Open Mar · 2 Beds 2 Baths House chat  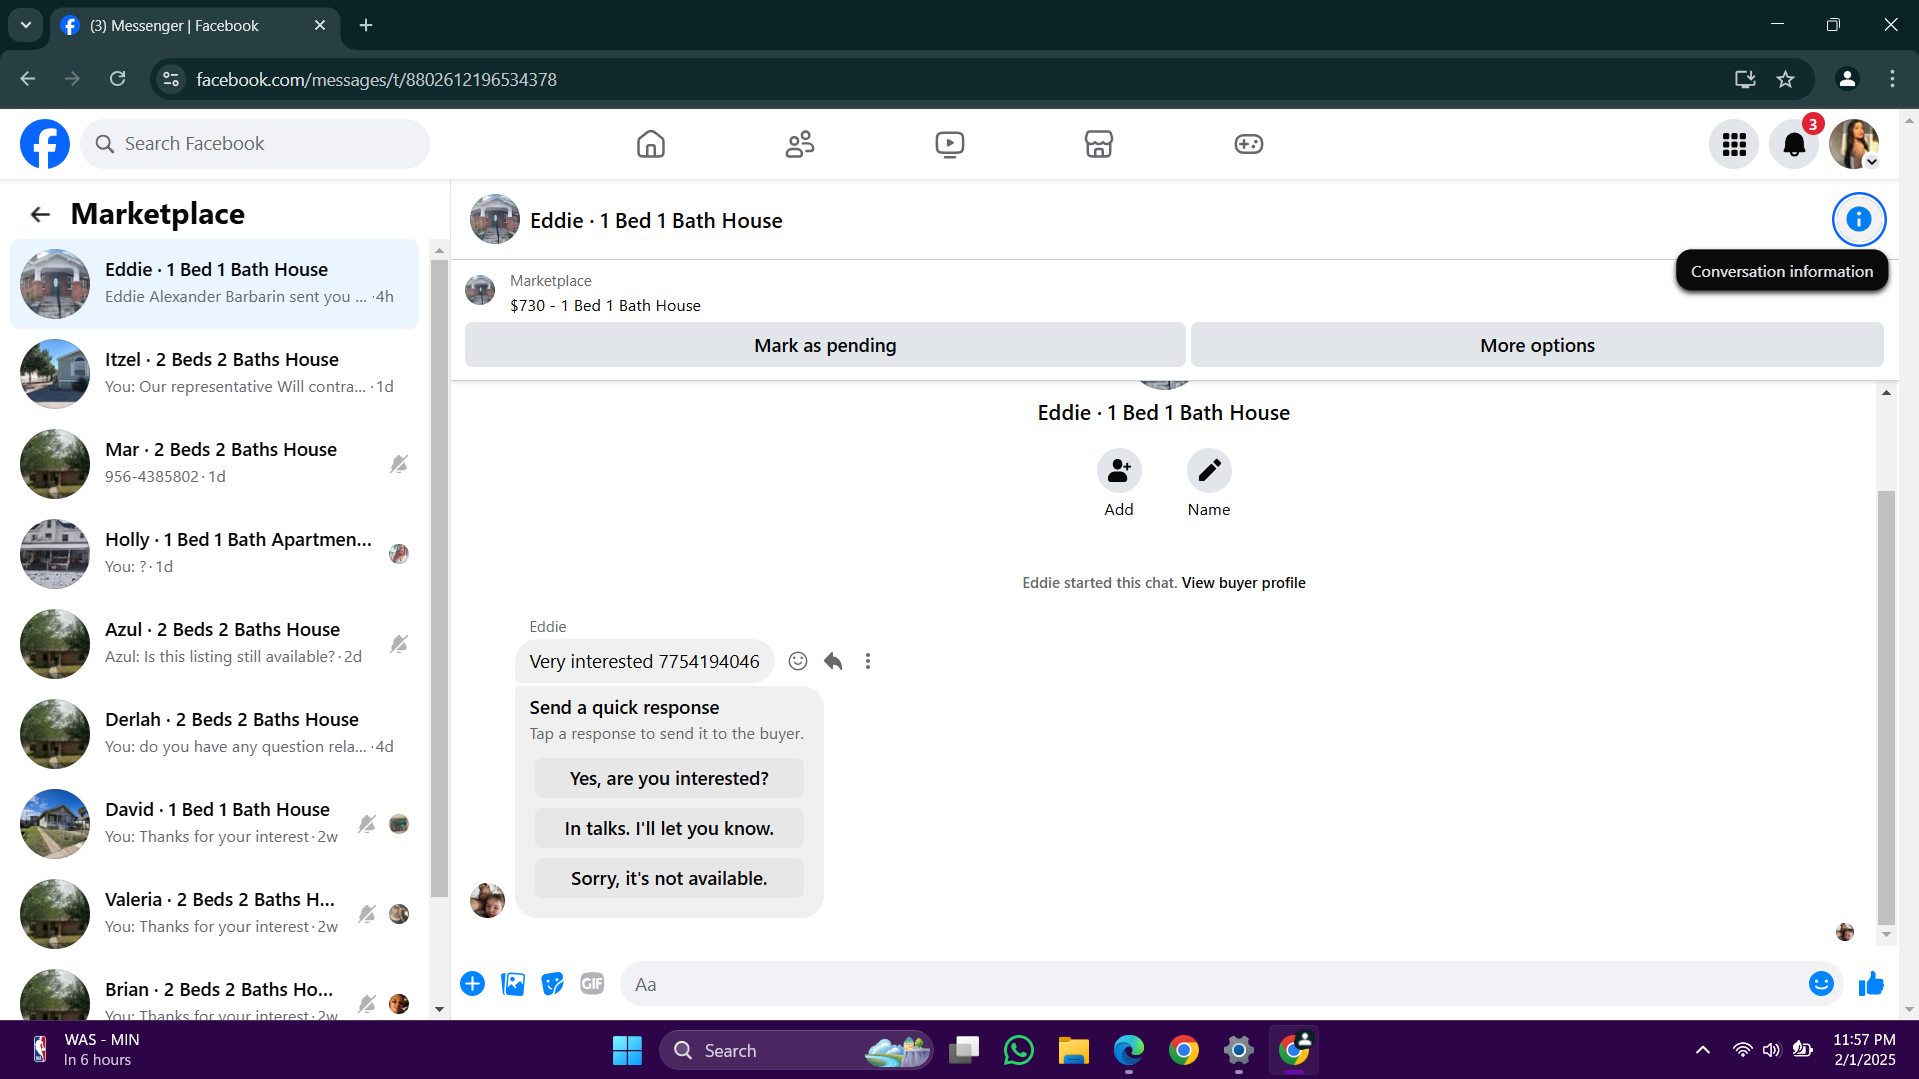click(x=214, y=464)
